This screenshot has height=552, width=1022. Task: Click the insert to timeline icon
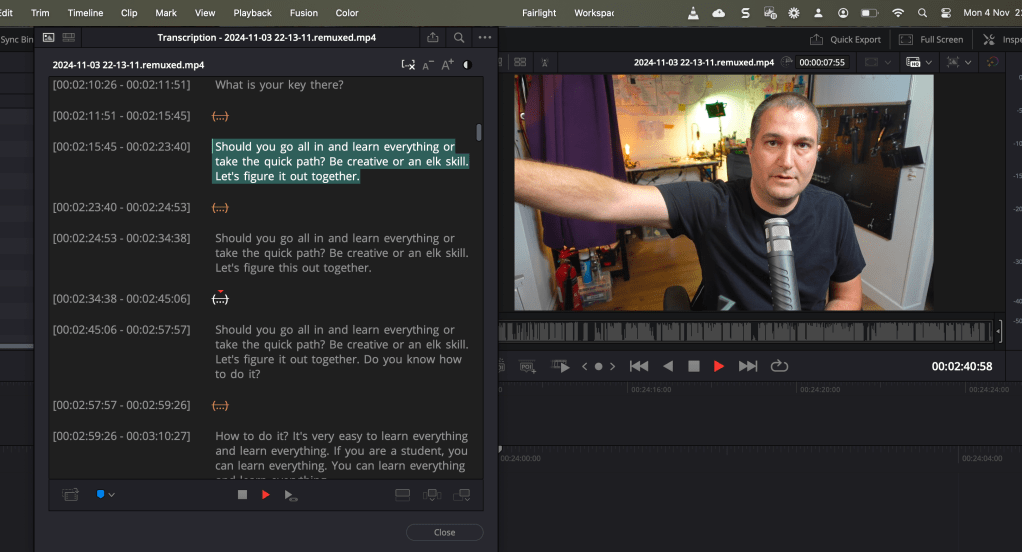(432, 495)
